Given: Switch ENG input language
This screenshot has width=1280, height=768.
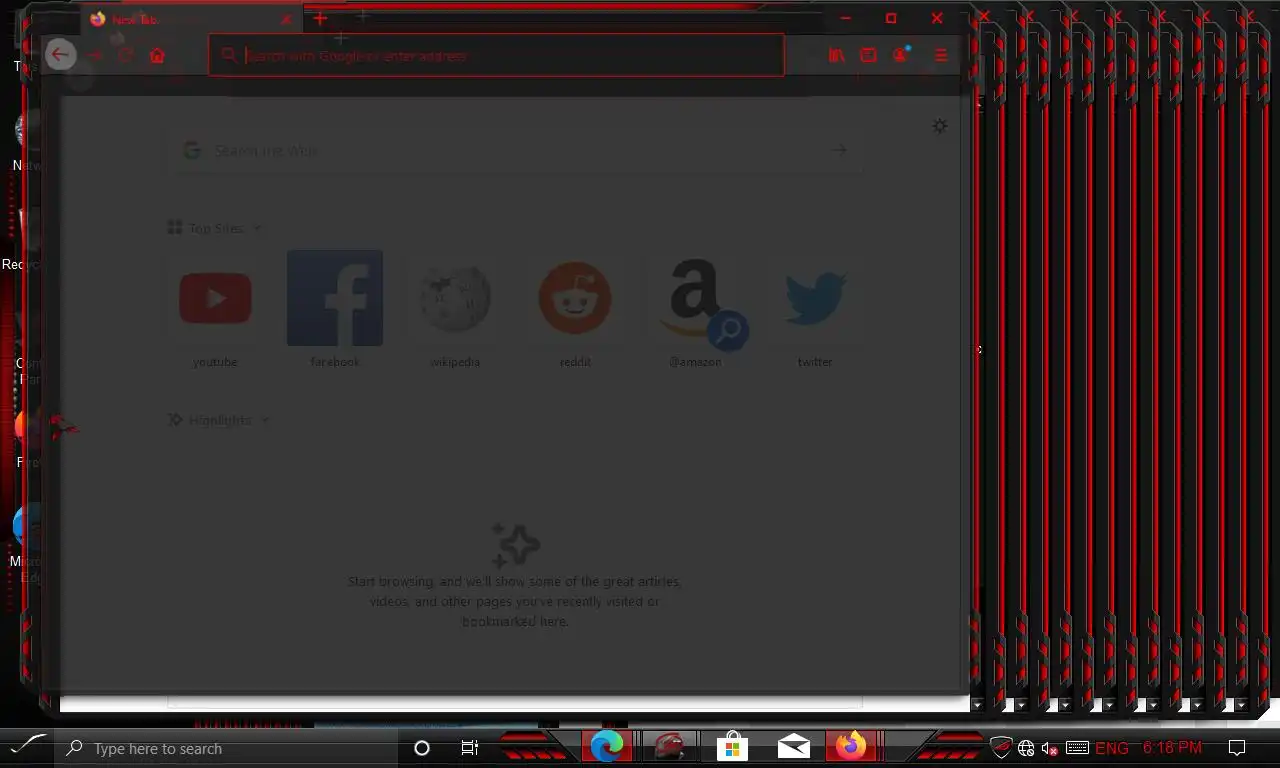Looking at the screenshot, I should 1112,748.
